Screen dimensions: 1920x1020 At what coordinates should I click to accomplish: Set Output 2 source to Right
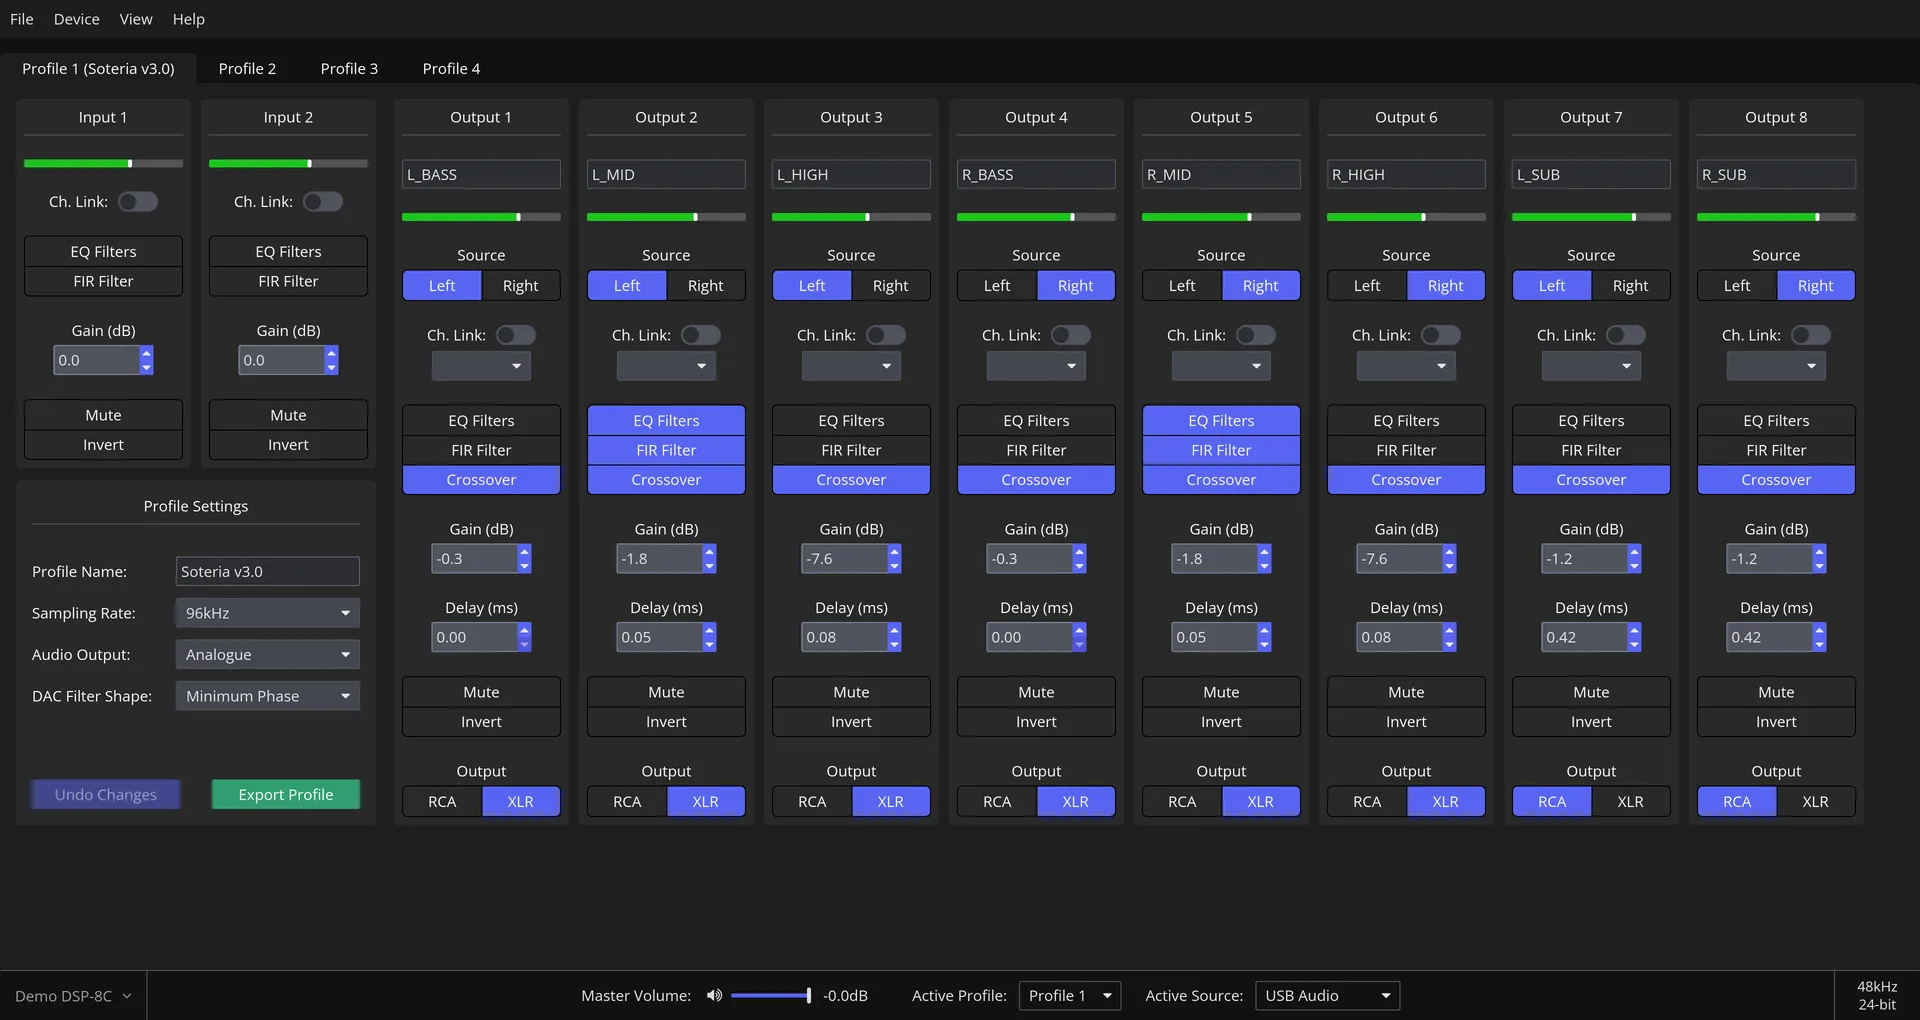point(705,286)
